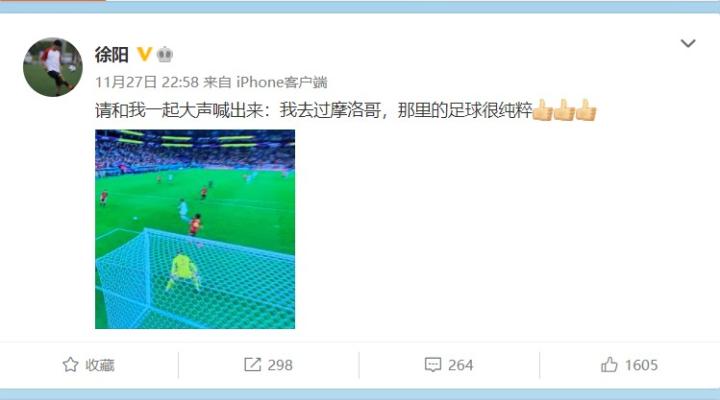Click the gold V verified badge
The height and width of the screenshot is (400, 720).
pyautogui.click(x=144, y=54)
